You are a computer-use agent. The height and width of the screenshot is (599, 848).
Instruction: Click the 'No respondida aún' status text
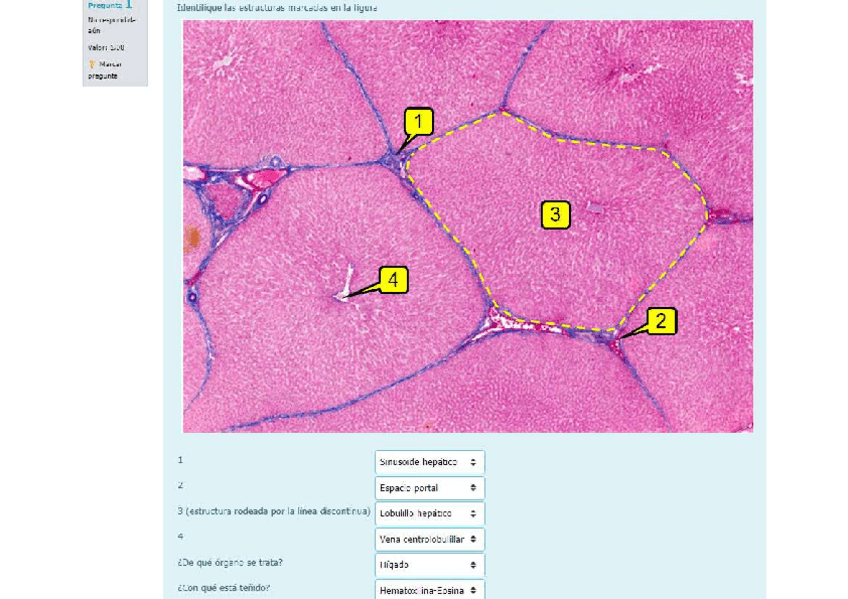pyautogui.click(x=113, y=25)
